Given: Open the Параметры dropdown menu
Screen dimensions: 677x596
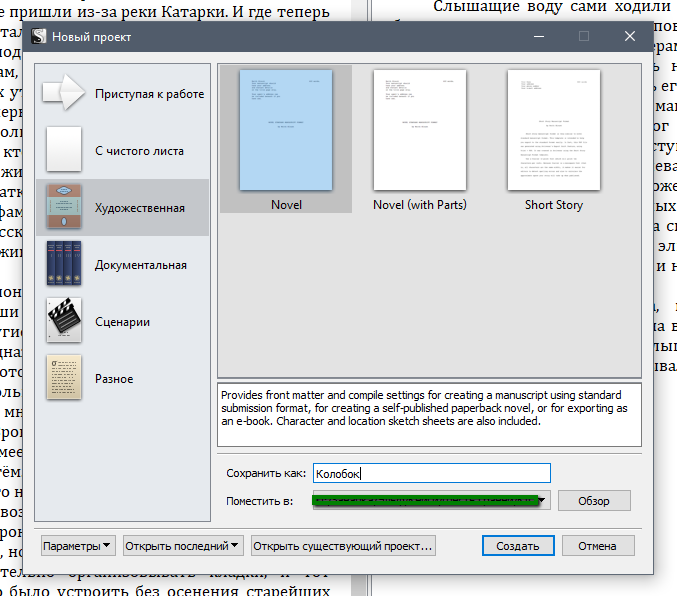Looking at the screenshot, I should (78, 546).
